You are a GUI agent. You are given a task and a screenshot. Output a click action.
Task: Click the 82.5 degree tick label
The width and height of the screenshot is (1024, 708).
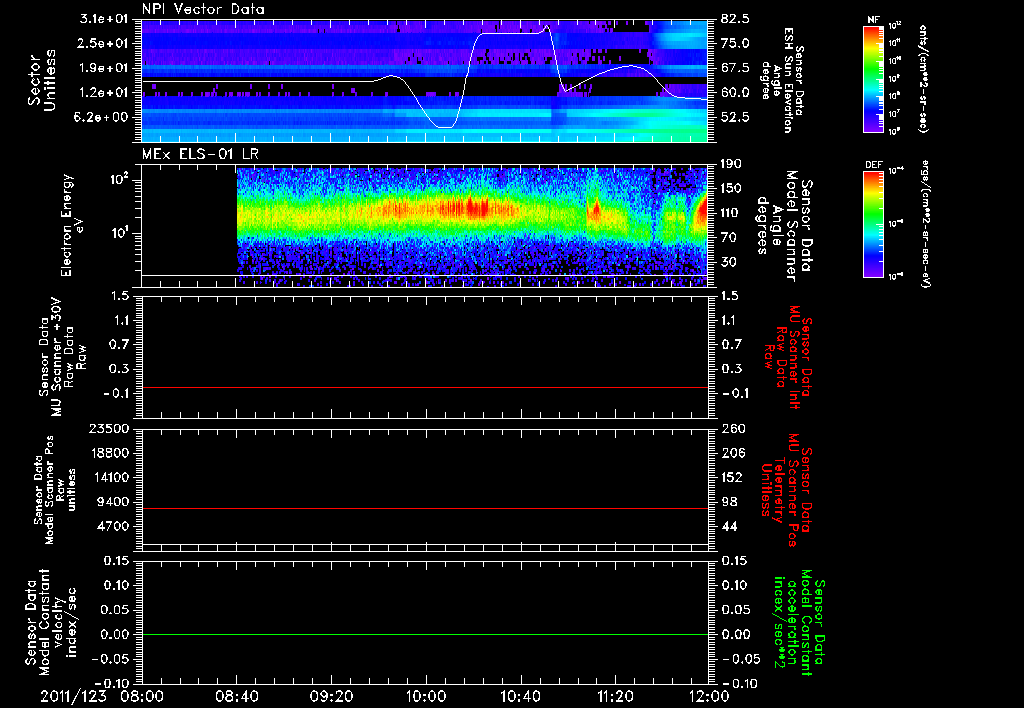pos(735,19)
